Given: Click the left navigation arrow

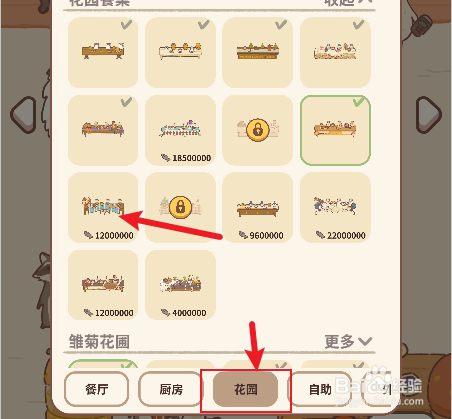Looking at the screenshot, I should (23, 115).
